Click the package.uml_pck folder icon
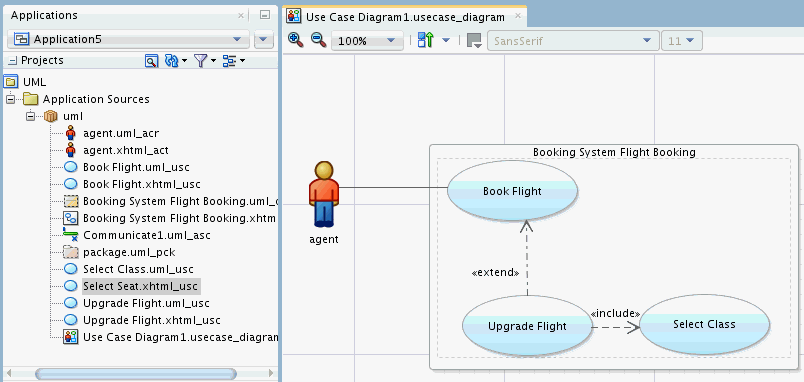The image size is (804, 382). (71, 252)
